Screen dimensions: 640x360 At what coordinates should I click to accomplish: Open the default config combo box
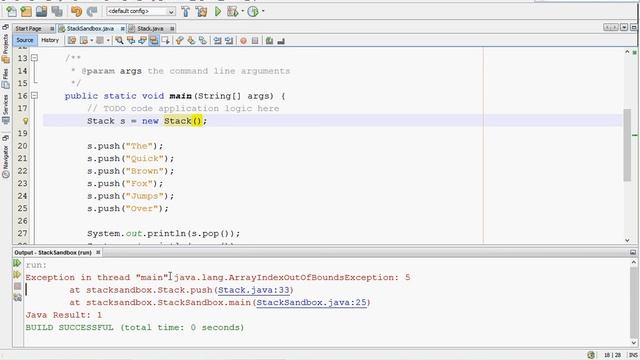point(141,11)
